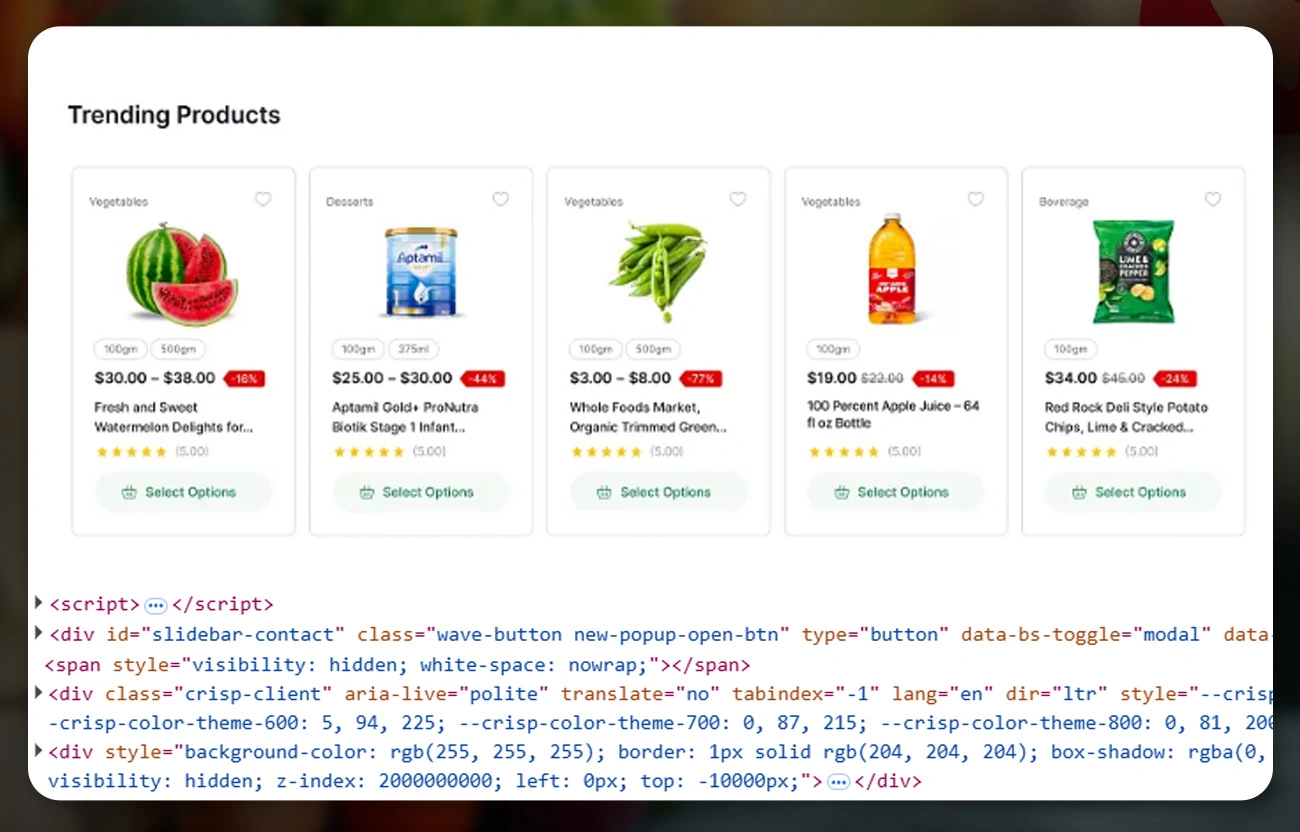Viewport: 1300px width, 832px height.
Task: Click the struck-through $45.00 price
Action: (x=1123, y=379)
